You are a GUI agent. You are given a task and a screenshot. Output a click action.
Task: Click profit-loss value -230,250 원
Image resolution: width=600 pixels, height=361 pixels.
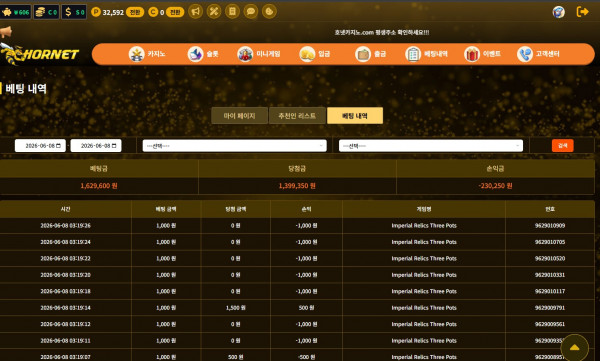click(x=495, y=186)
